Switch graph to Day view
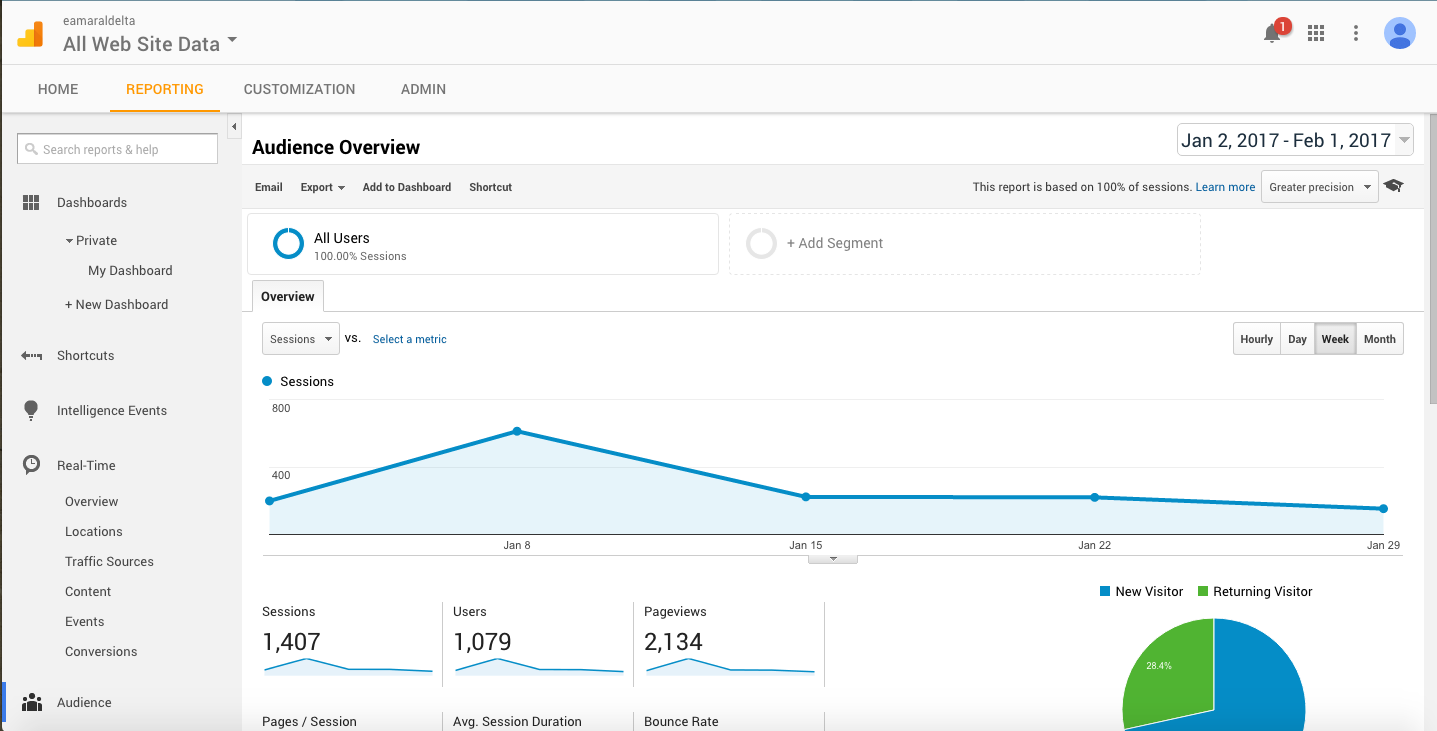Screen dimensions: 1437x731 tap(1297, 339)
